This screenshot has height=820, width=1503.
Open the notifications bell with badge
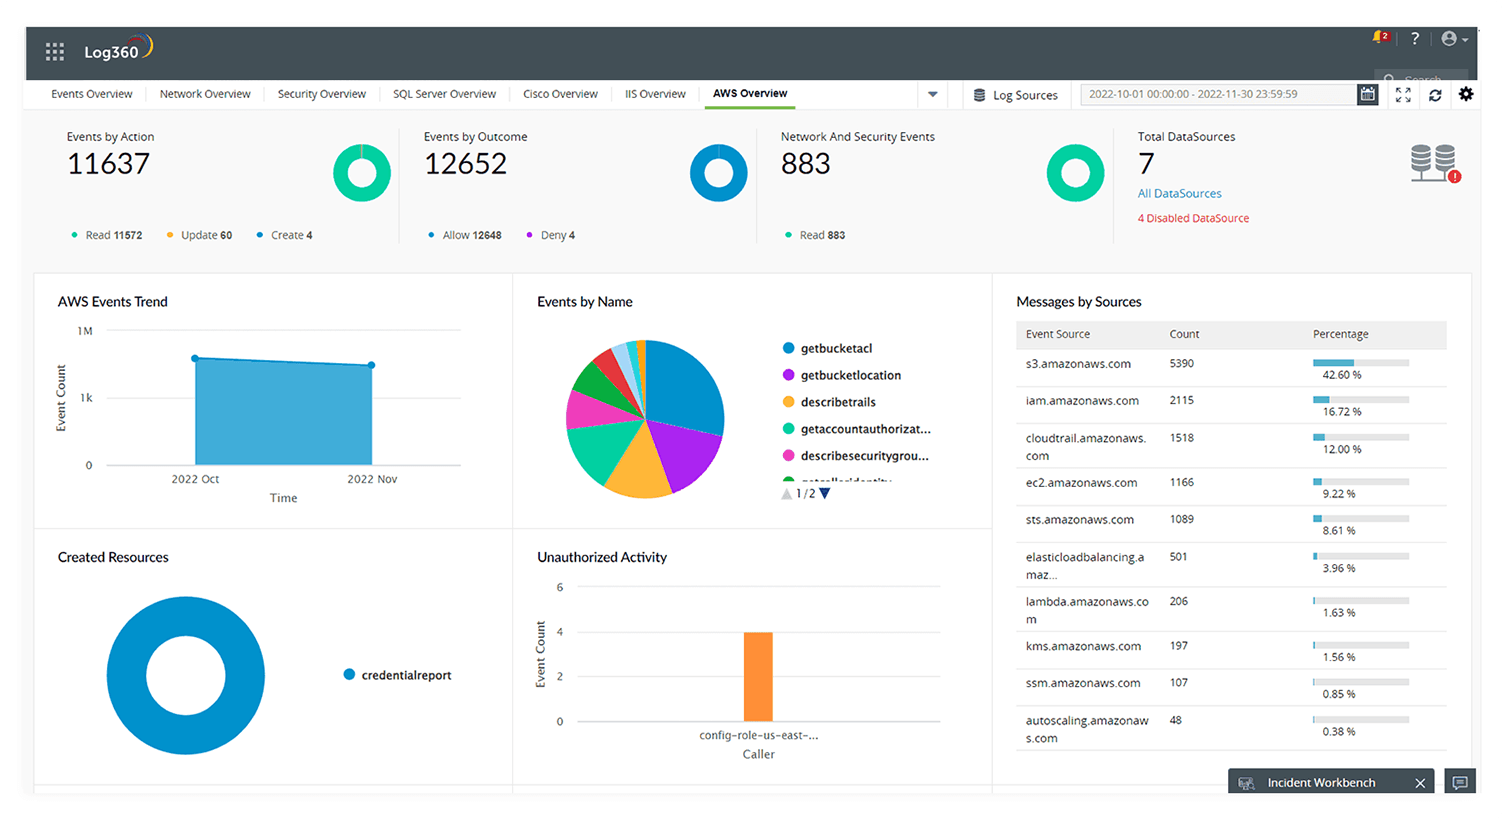tap(1381, 38)
